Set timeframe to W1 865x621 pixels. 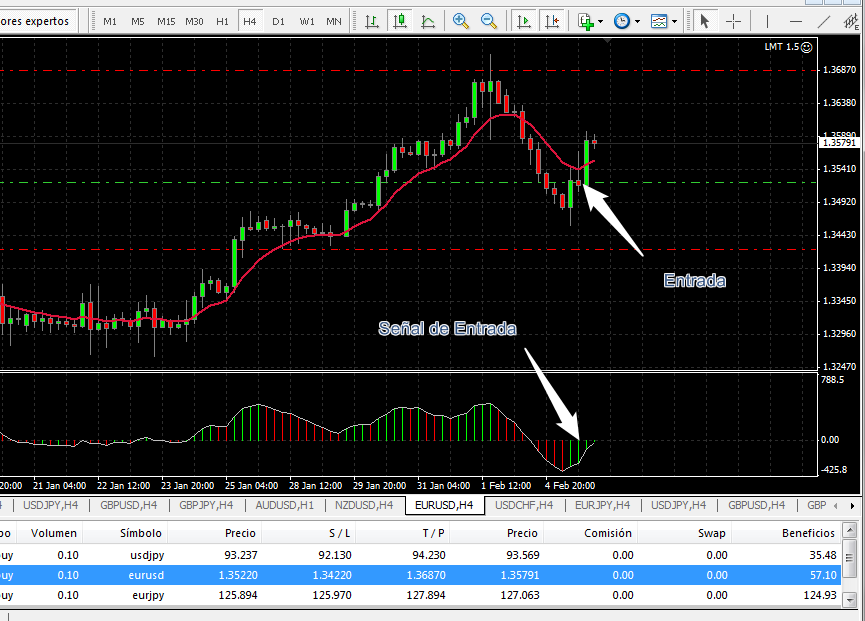[307, 22]
